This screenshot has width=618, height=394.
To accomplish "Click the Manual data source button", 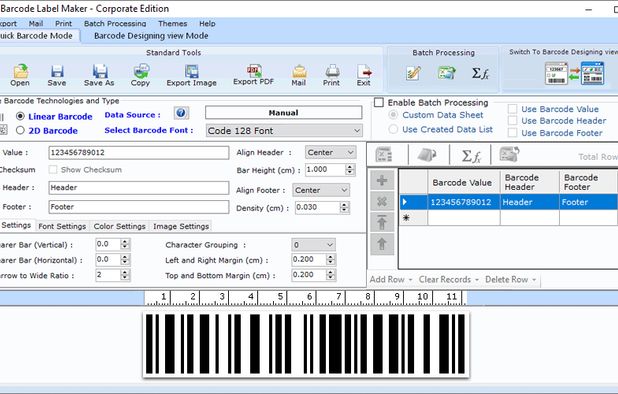I will pyautogui.click(x=283, y=113).
